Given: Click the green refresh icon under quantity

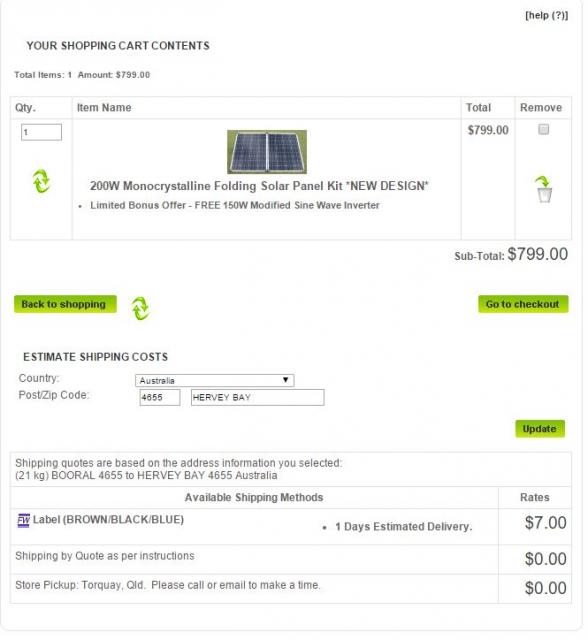Looking at the screenshot, I should click(x=41, y=181).
